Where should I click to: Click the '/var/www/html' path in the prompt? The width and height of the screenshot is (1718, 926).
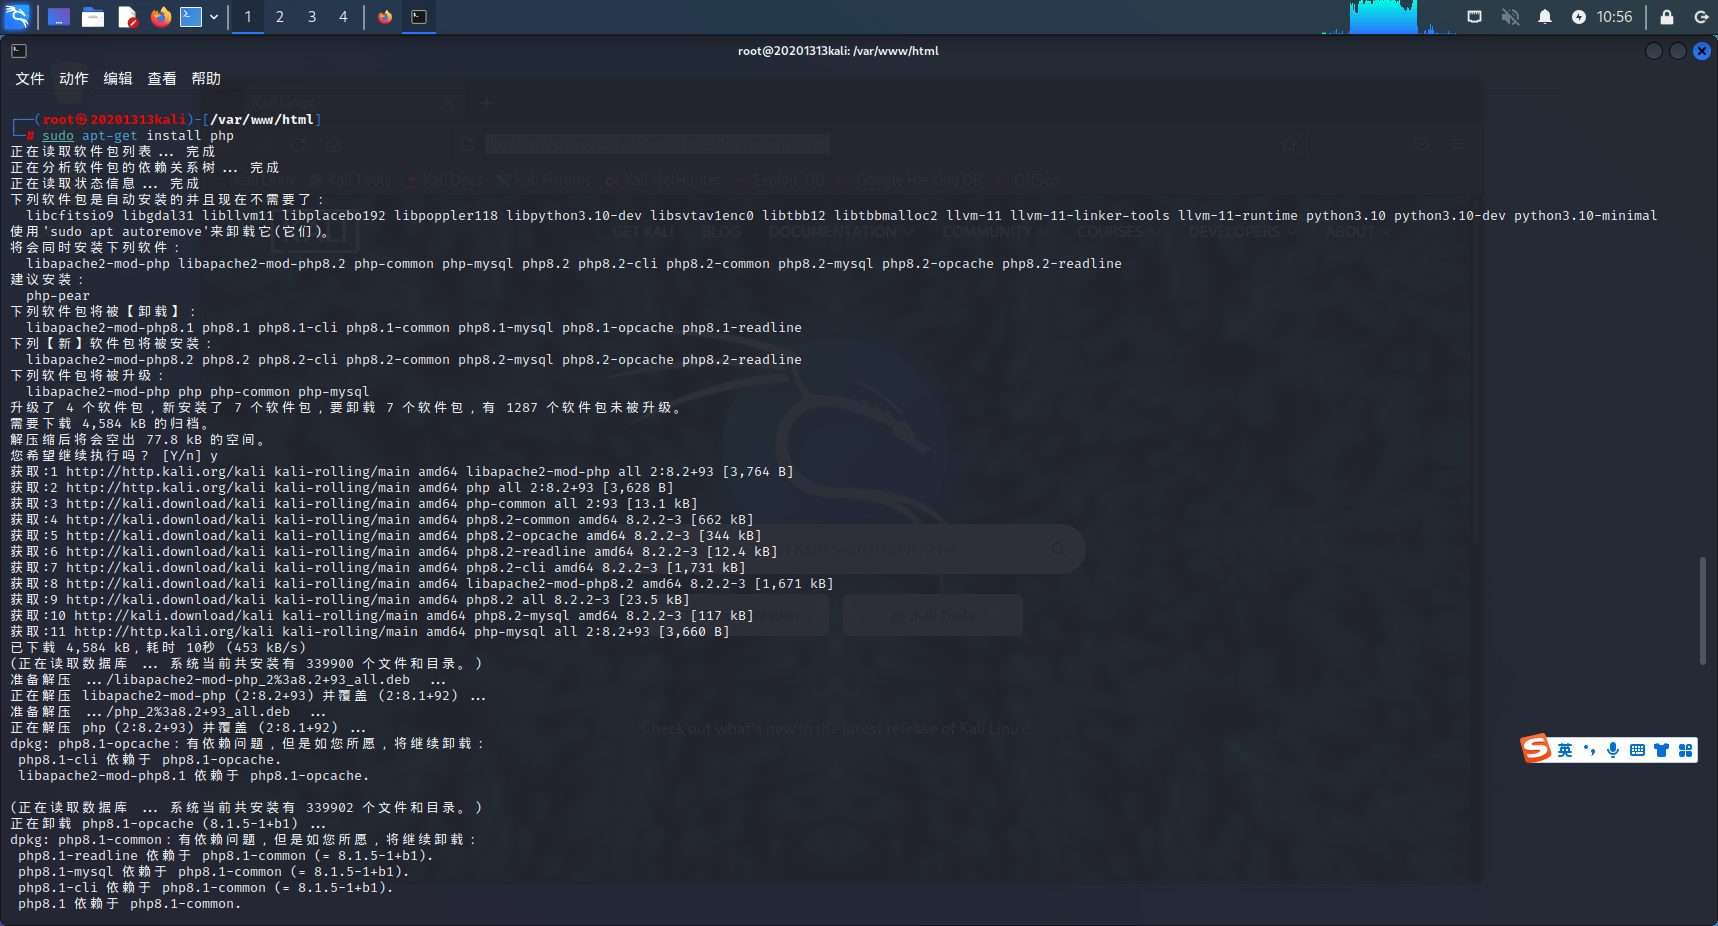[x=262, y=120]
